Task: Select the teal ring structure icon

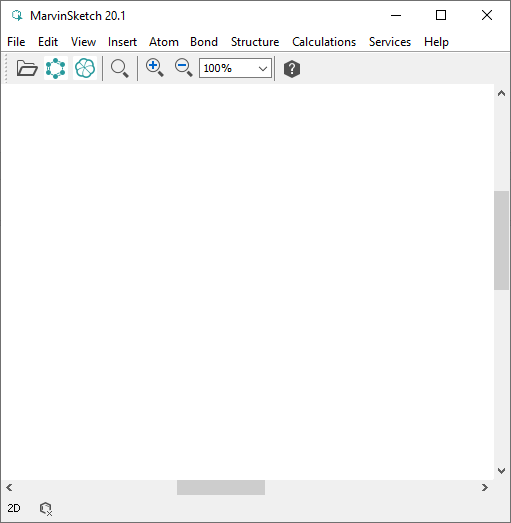Action: [x=56, y=68]
